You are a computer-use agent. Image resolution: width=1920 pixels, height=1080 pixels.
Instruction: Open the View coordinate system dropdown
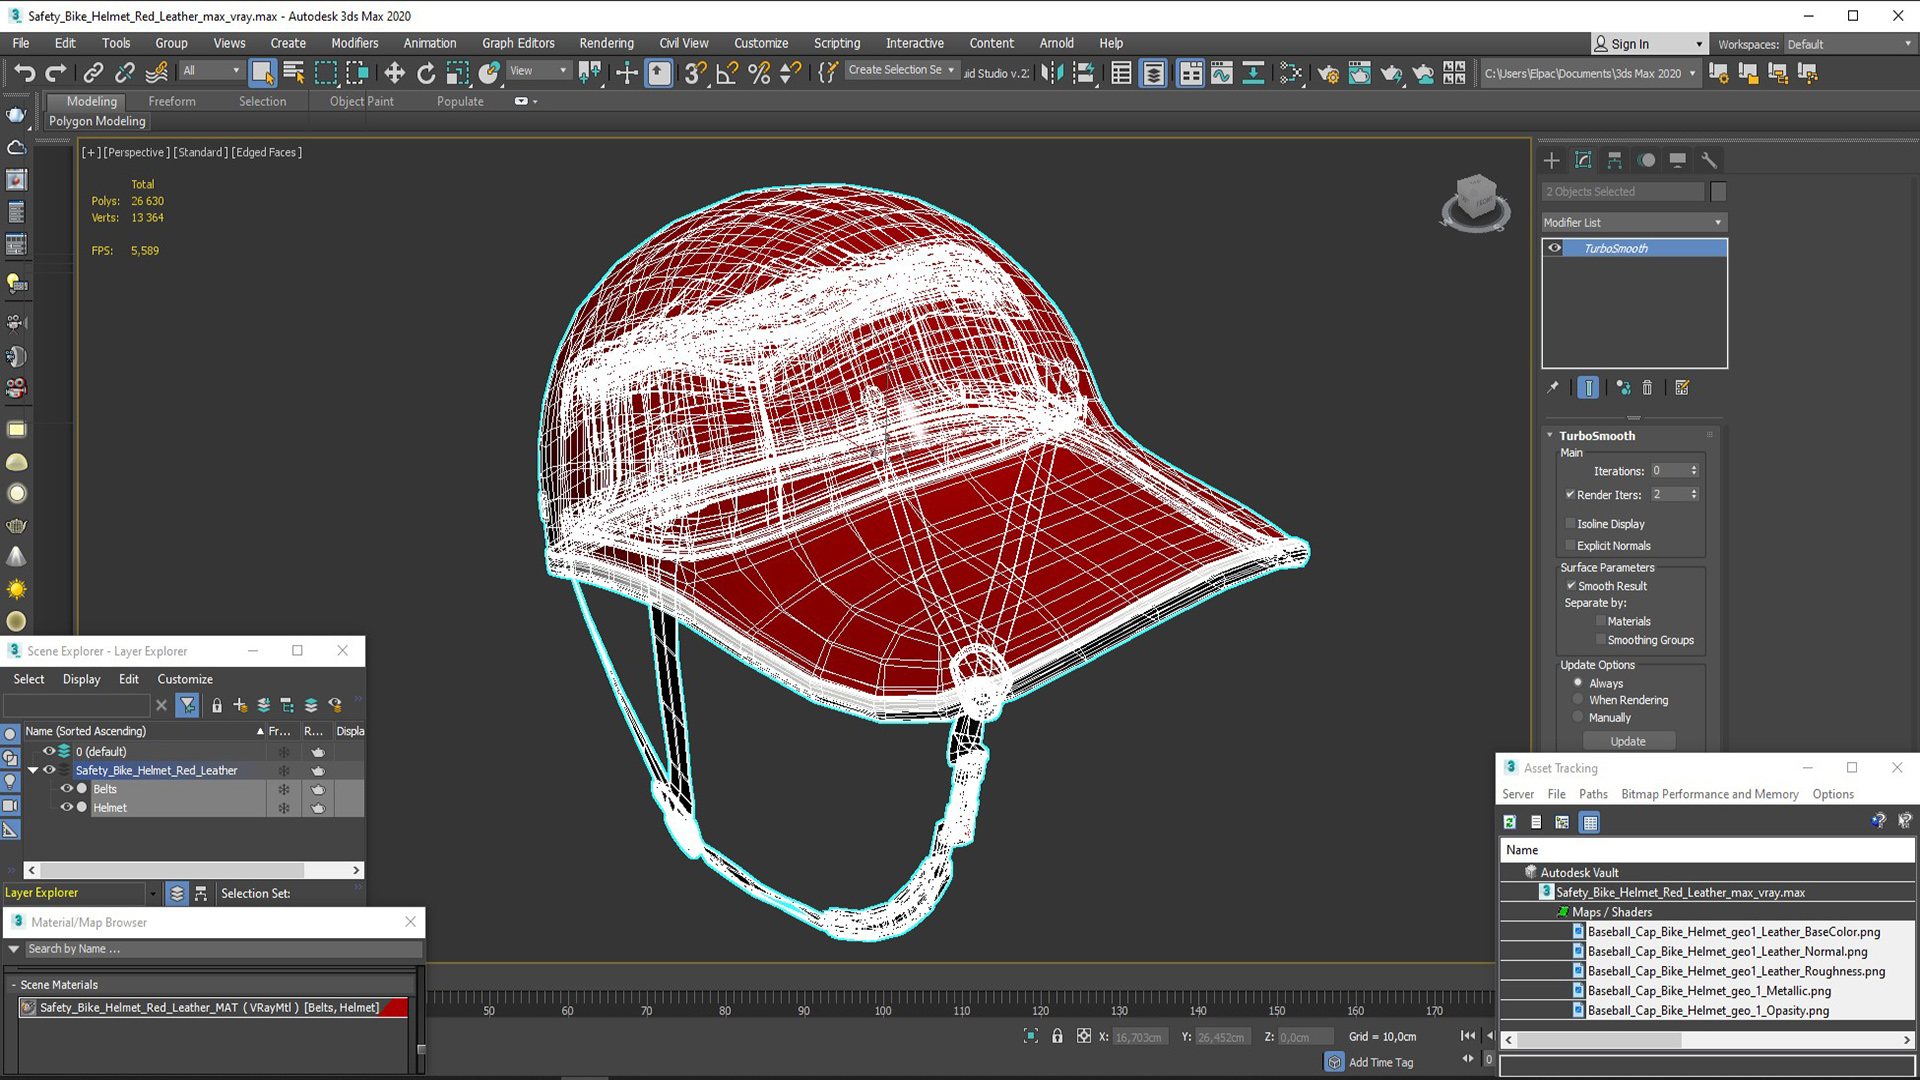538,70
